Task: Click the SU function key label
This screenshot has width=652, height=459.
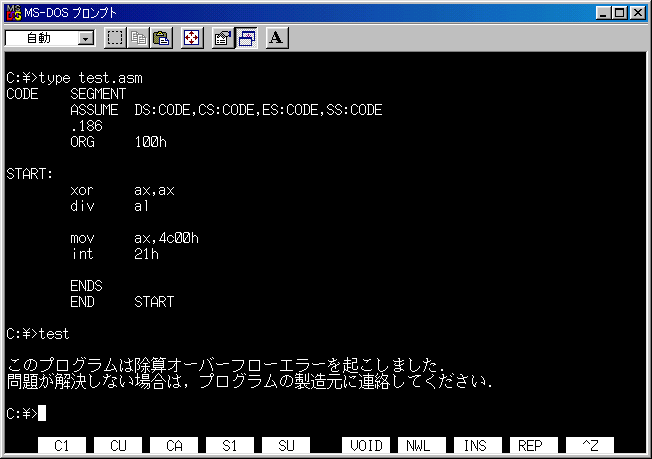Action: tap(286, 446)
